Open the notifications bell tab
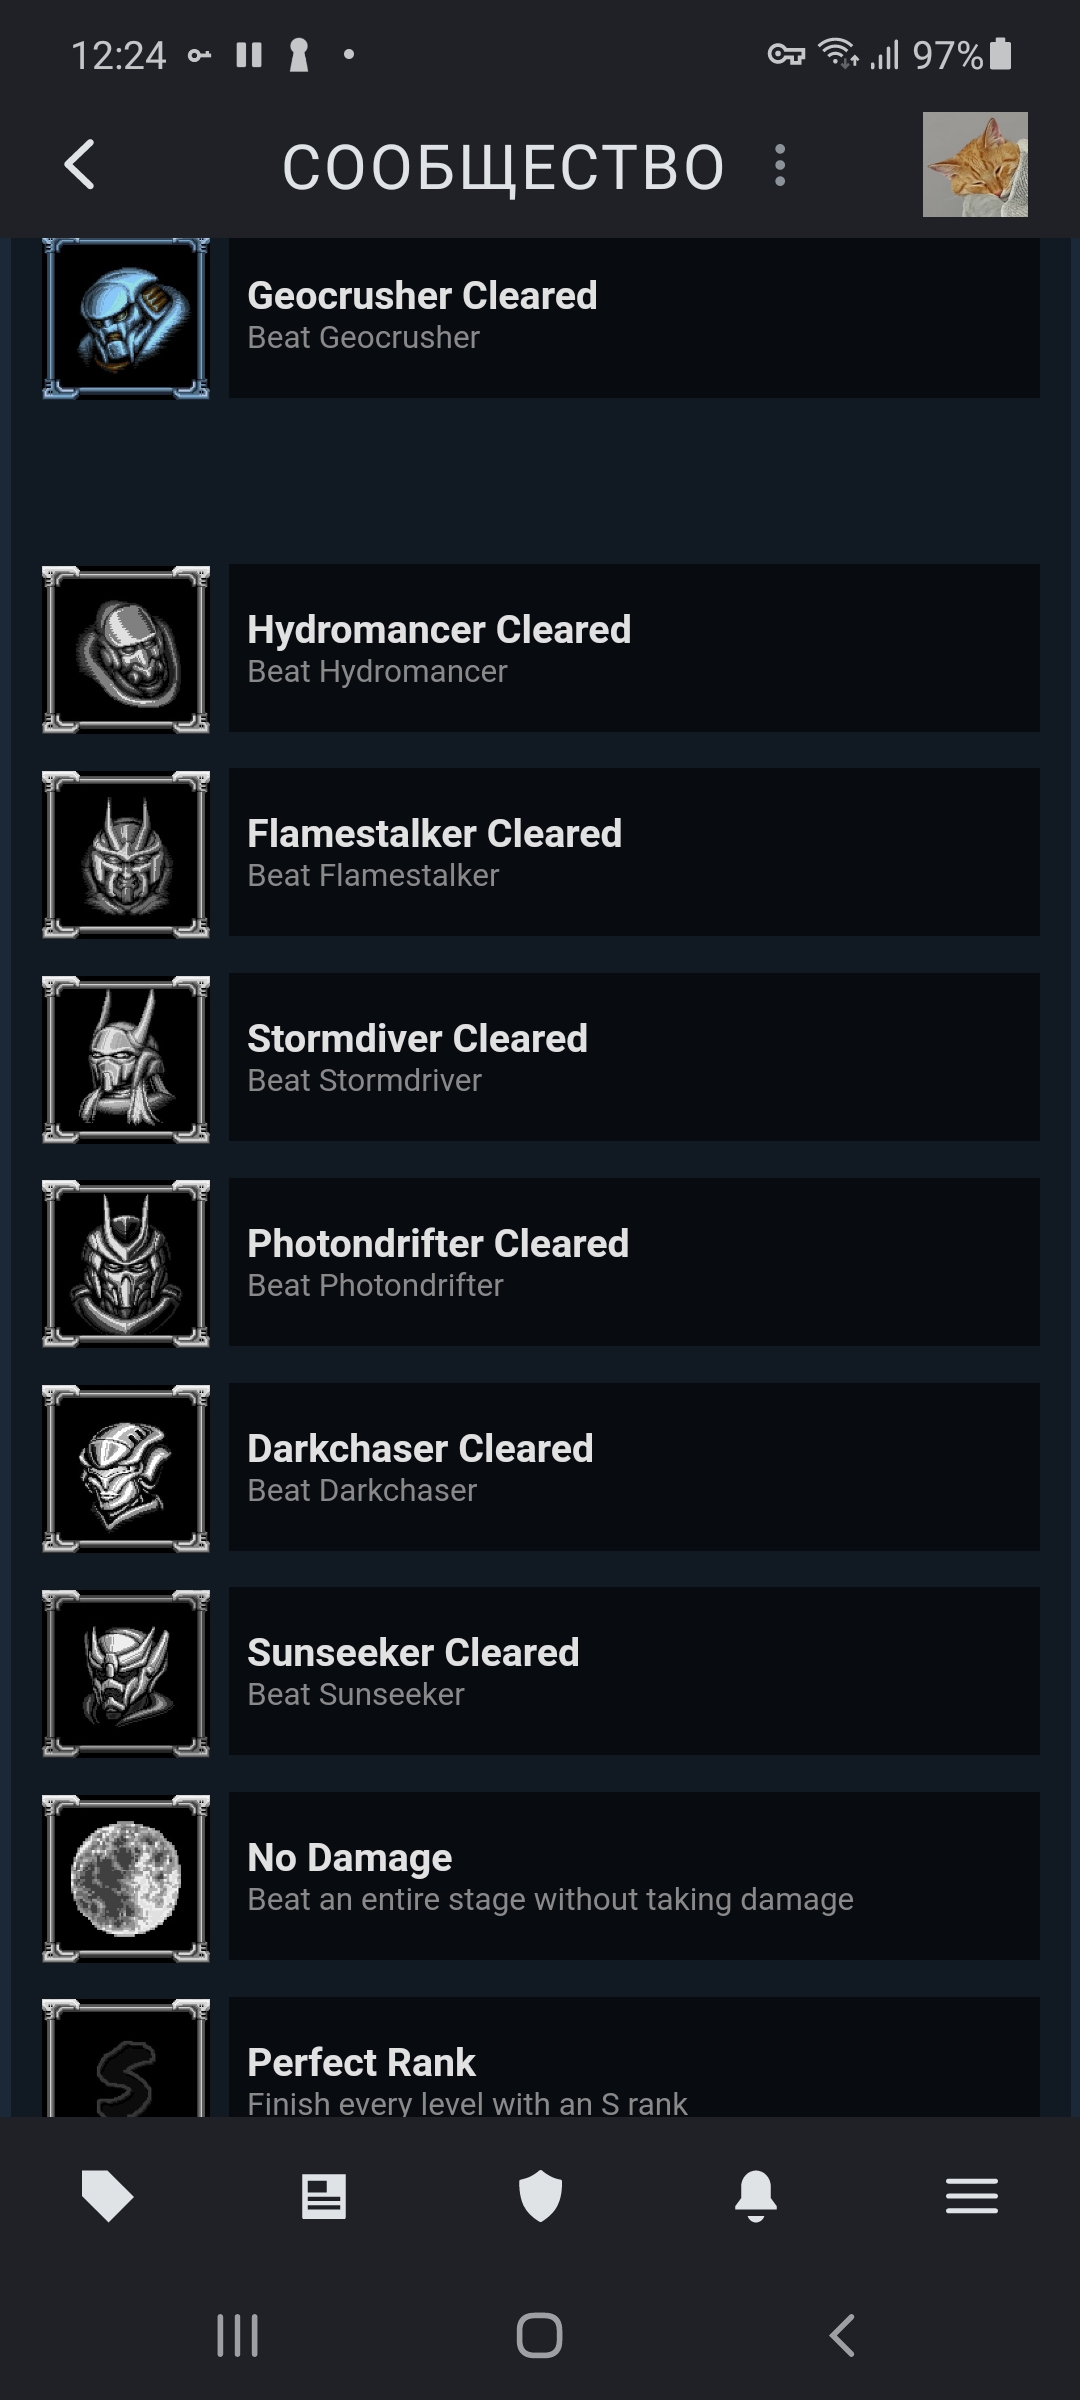 point(756,2197)
